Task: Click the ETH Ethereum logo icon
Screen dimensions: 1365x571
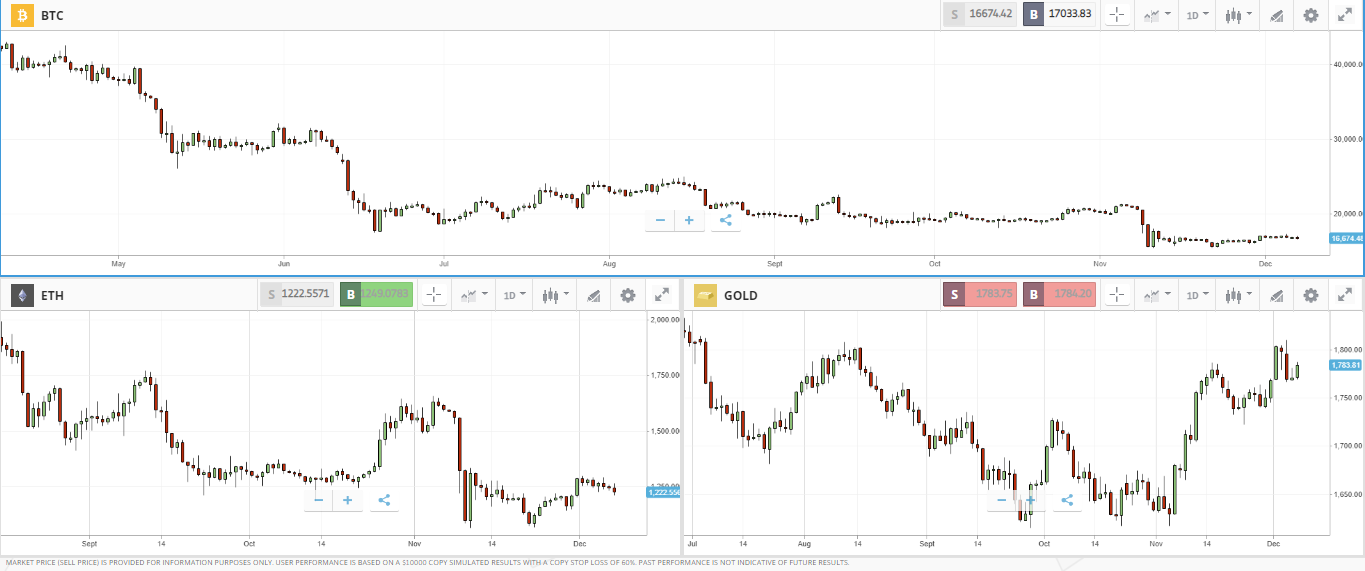Action: (22, 295)
